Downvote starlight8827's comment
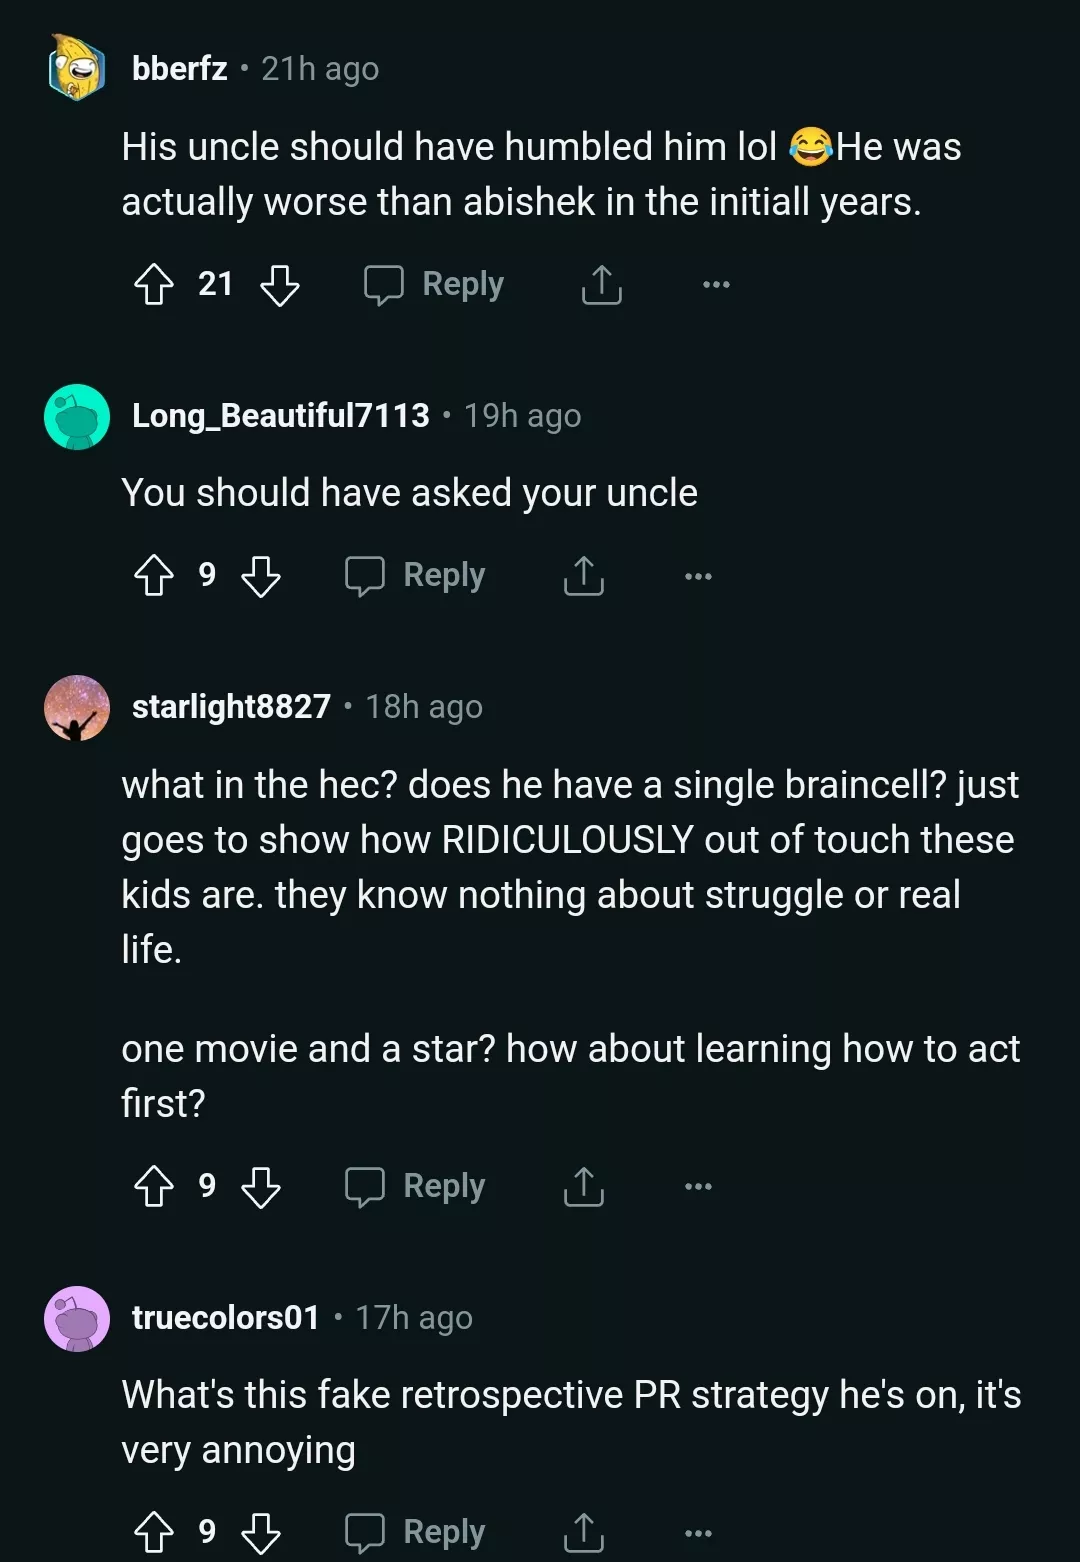Viewport: 1080px width, 1562px height. pos(261,1187)
